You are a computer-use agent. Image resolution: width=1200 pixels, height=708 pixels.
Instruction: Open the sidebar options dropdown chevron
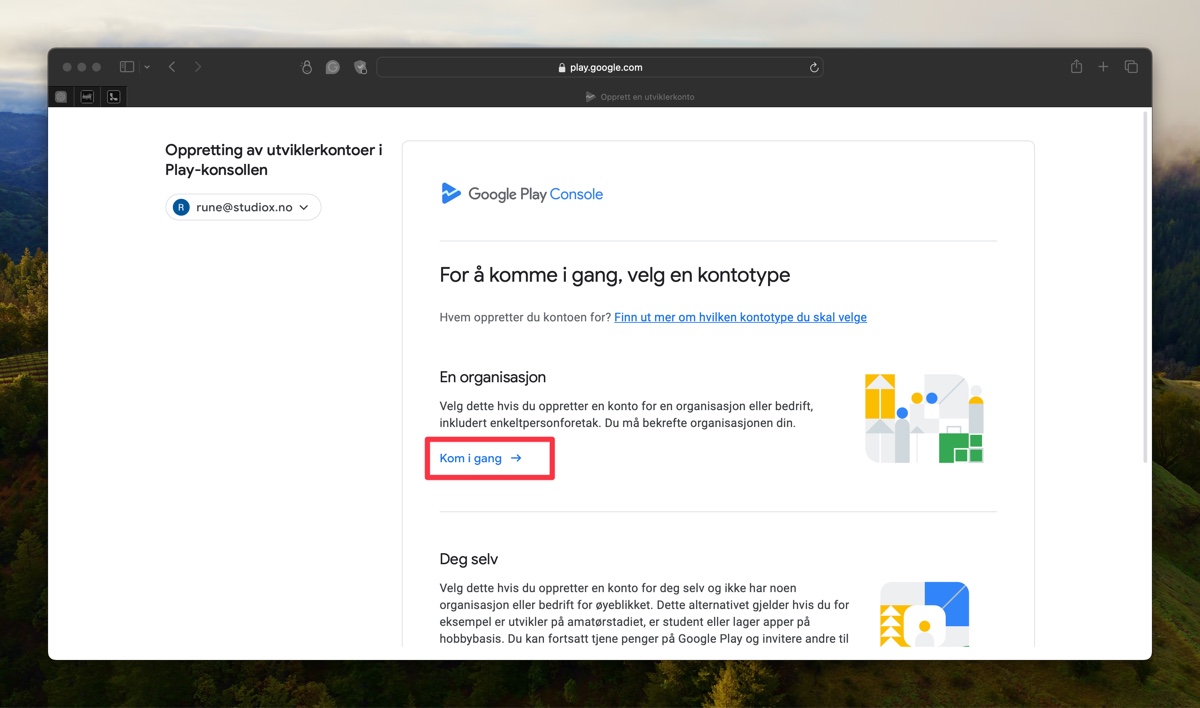pyautogui.click(x=147, y=67)
